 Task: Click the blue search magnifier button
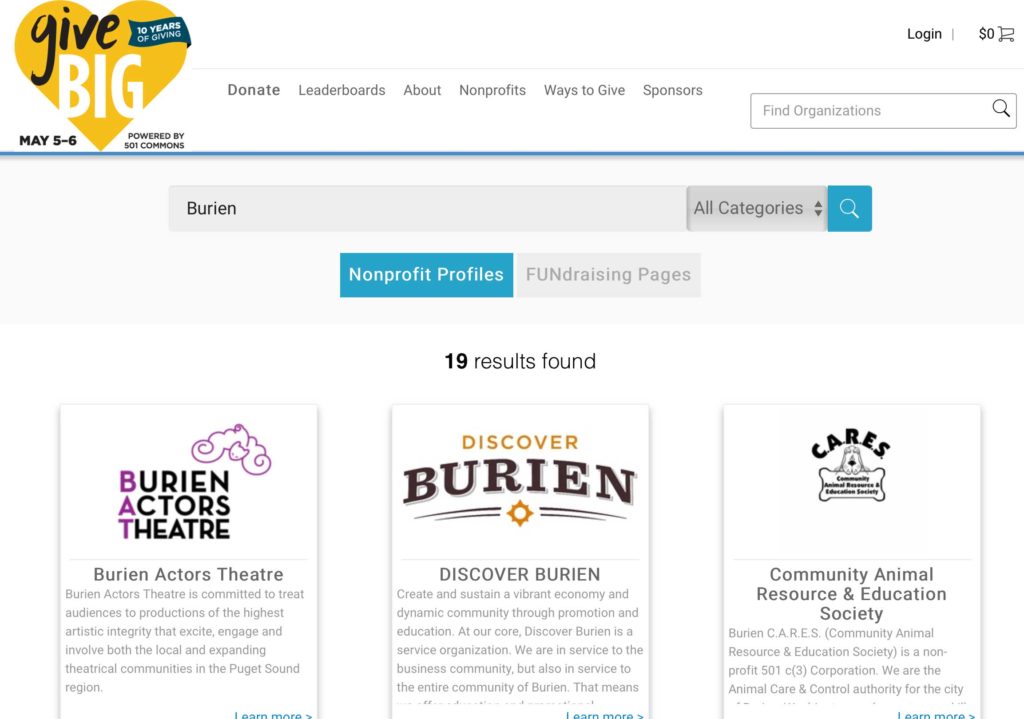click(849, 208)
